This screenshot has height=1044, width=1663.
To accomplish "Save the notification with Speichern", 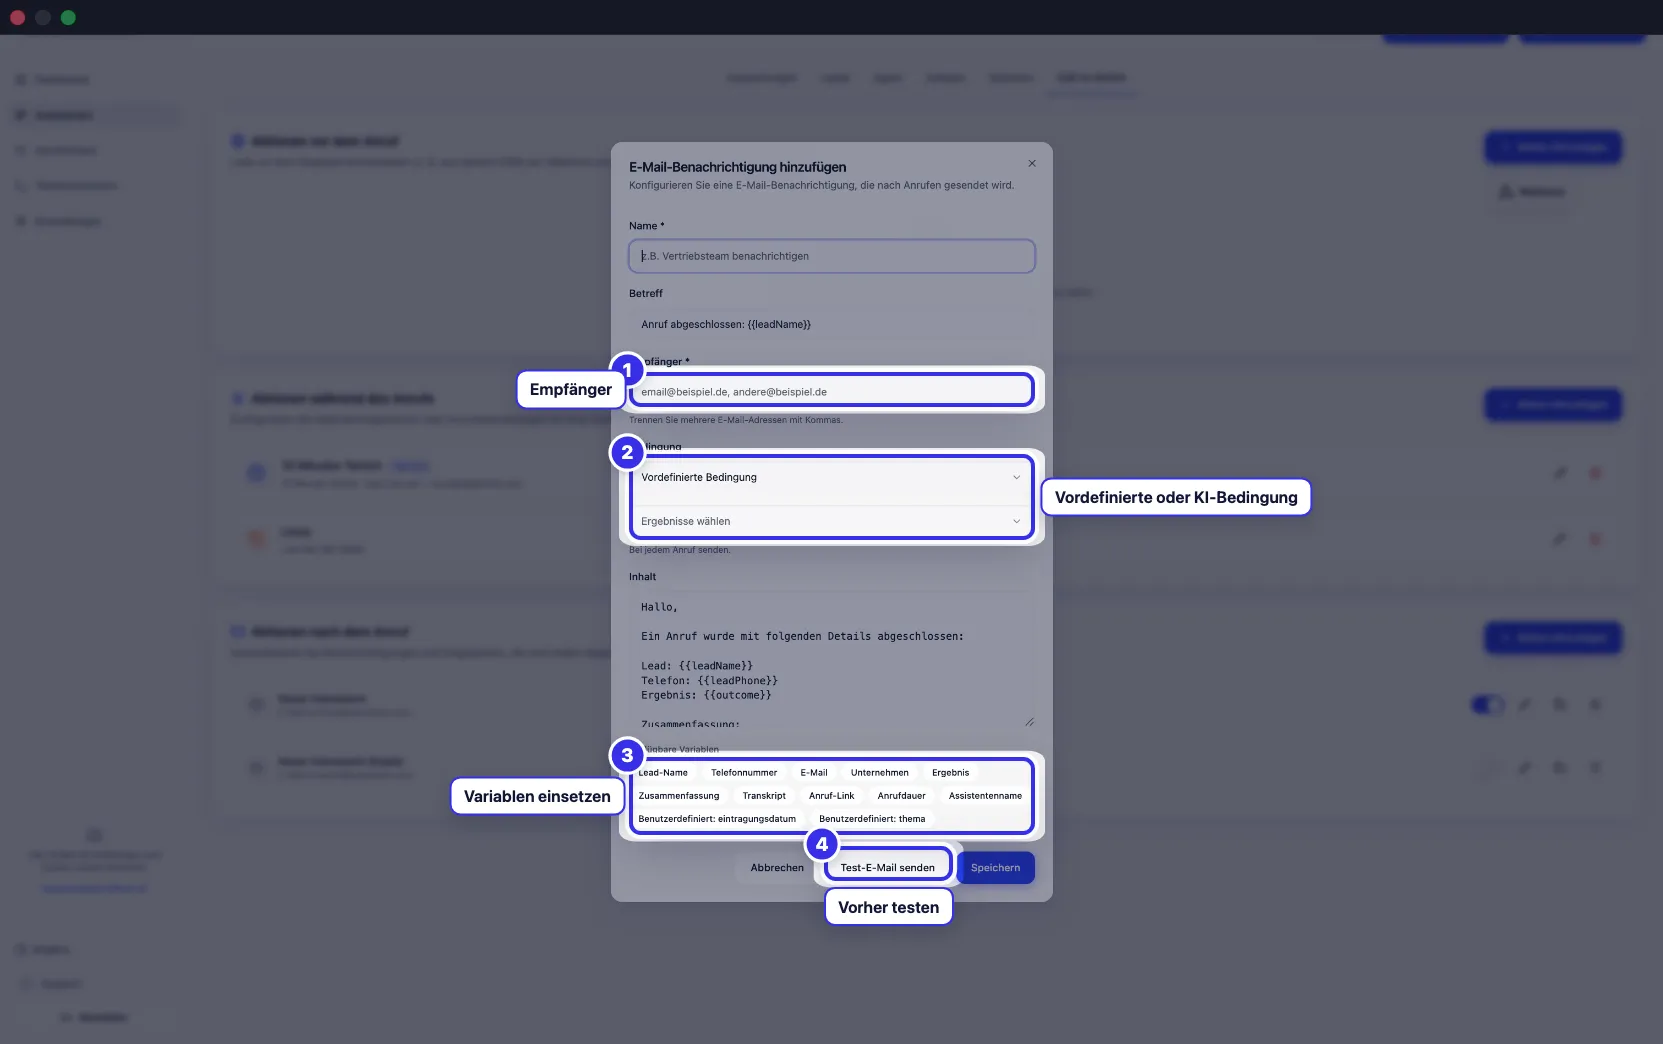I will click(996, 867).
